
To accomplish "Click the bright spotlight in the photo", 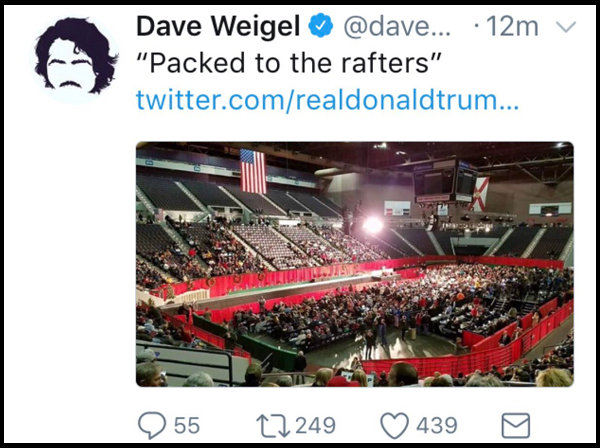I will point(372,225).
